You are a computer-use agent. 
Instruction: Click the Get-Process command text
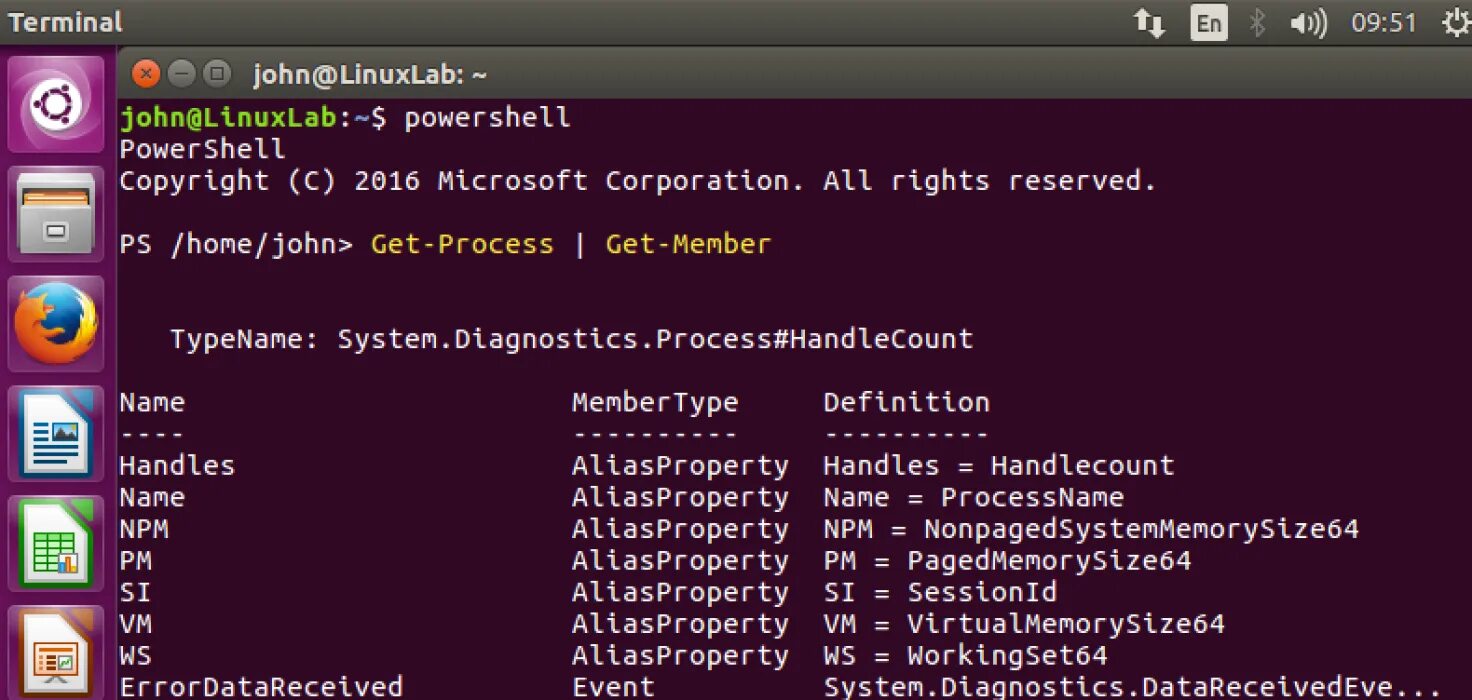click(461, 245)
